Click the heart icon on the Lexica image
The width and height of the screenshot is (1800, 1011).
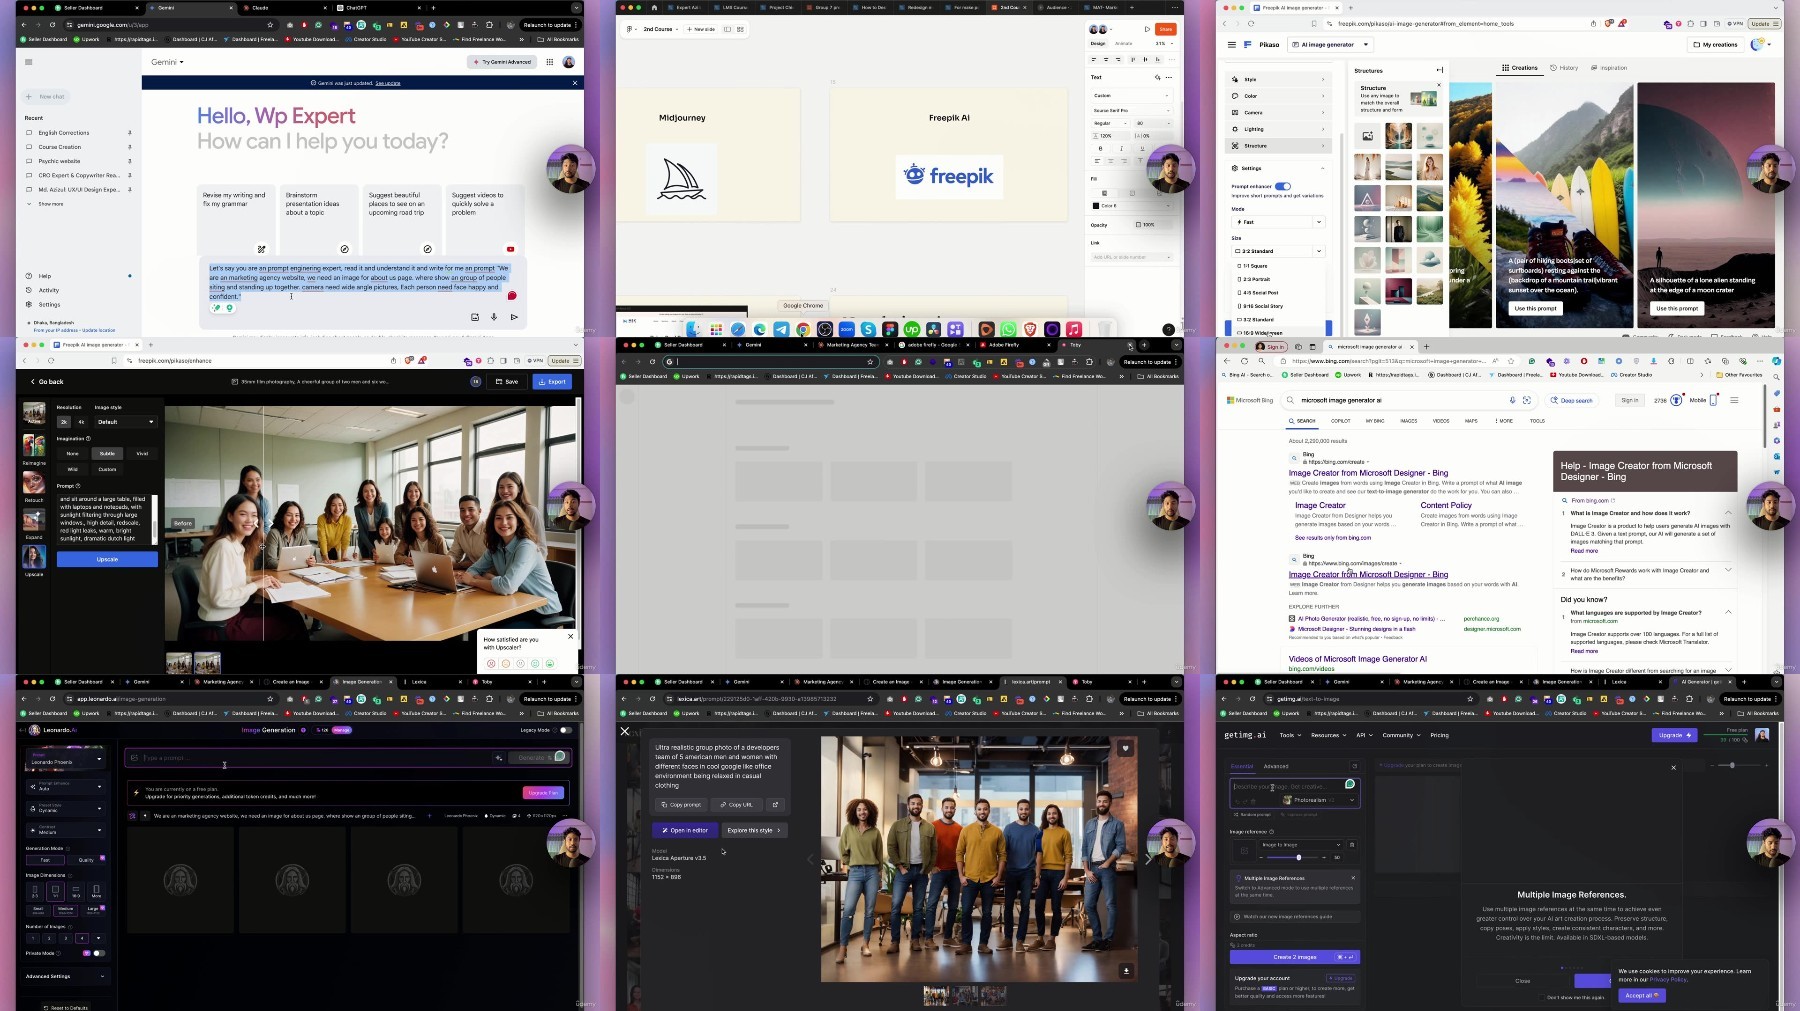(1125, 748)
